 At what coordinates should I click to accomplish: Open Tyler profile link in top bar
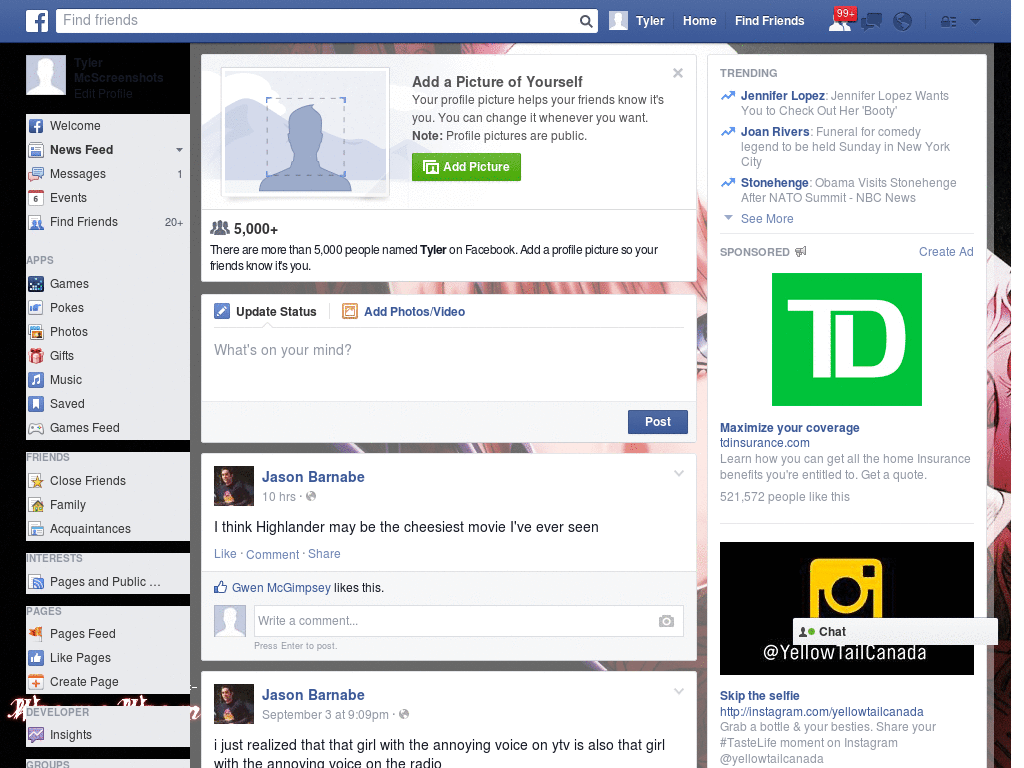click(650, 21)
